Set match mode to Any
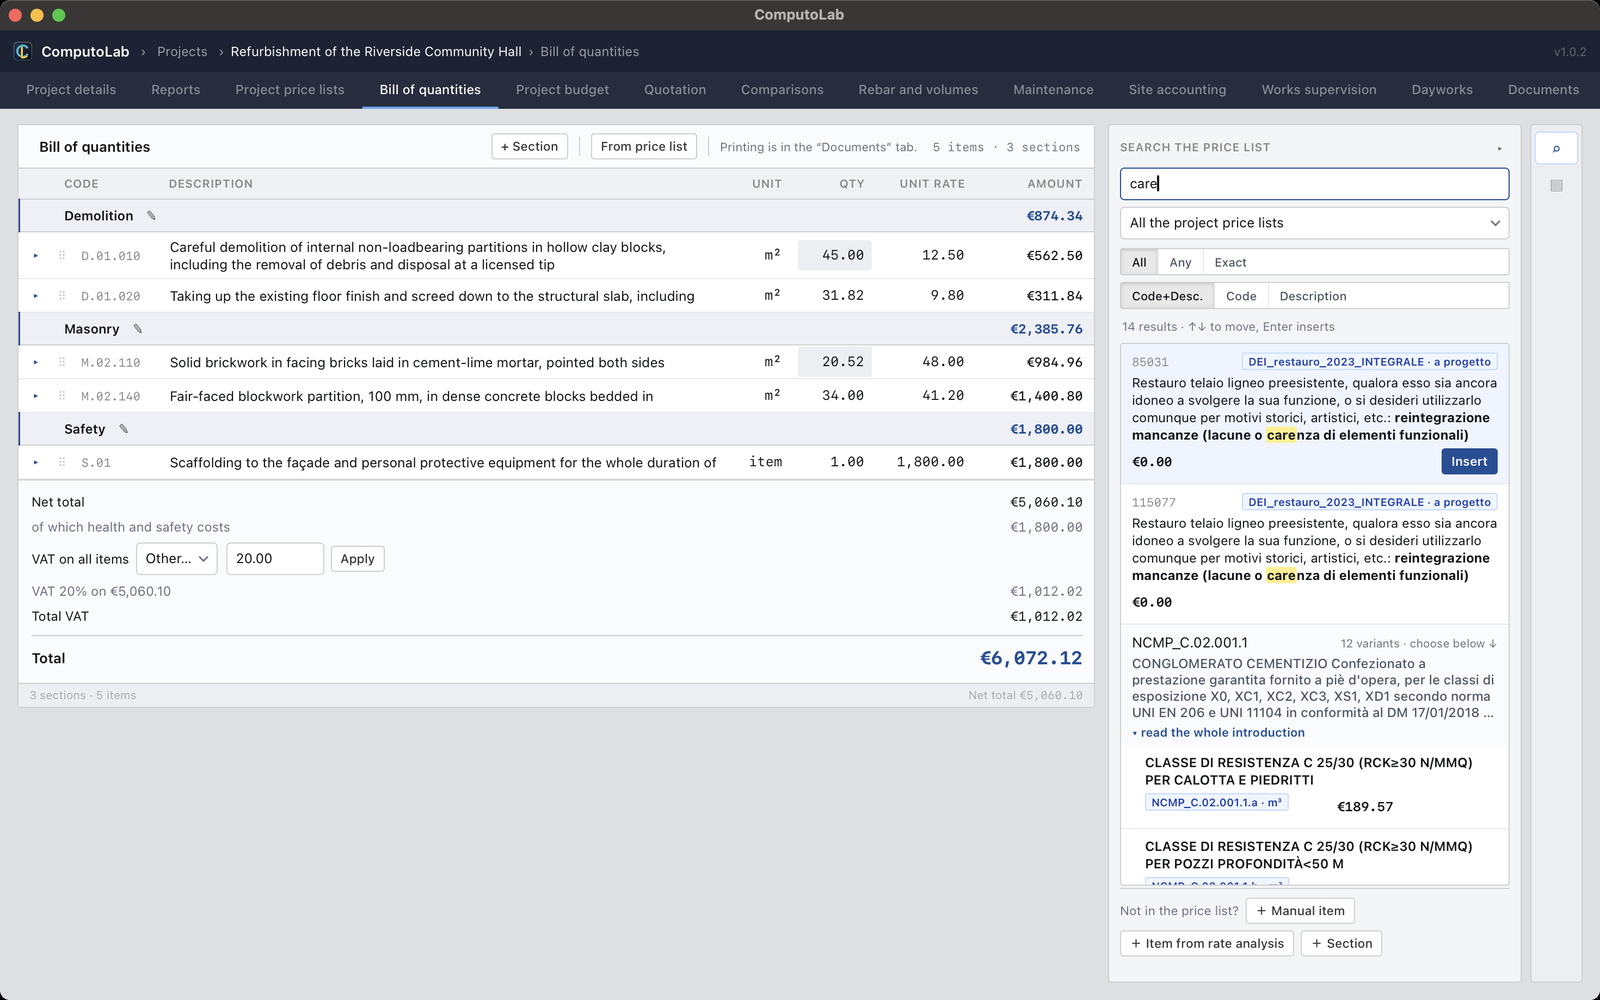The image size is (1600, 1000). [x=1180, y=262]
